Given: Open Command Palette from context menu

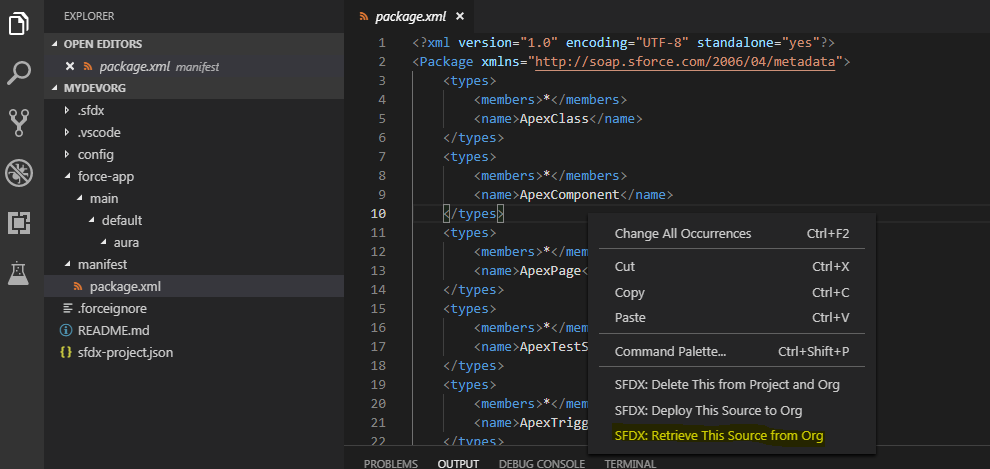Looking at the screenshot, I should (670, 351).
